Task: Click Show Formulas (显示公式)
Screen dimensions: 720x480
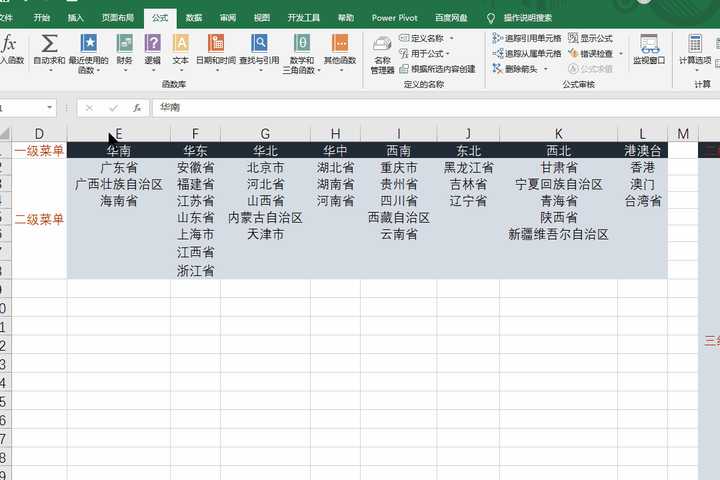Action: (x=591, y=38)
